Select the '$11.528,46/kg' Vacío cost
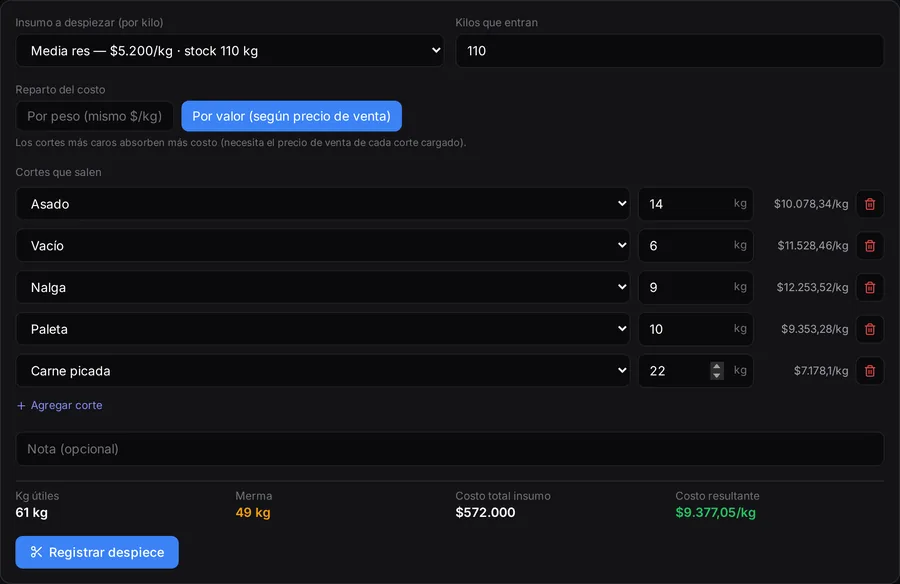900x584 pixels. click(x=813, y=246)
